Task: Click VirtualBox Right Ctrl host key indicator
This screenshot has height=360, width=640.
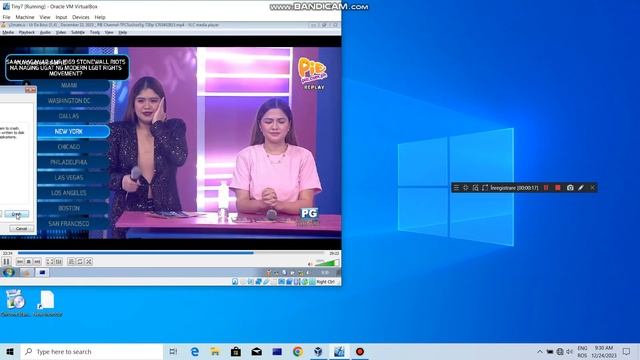Action: [x=325, y=282]
